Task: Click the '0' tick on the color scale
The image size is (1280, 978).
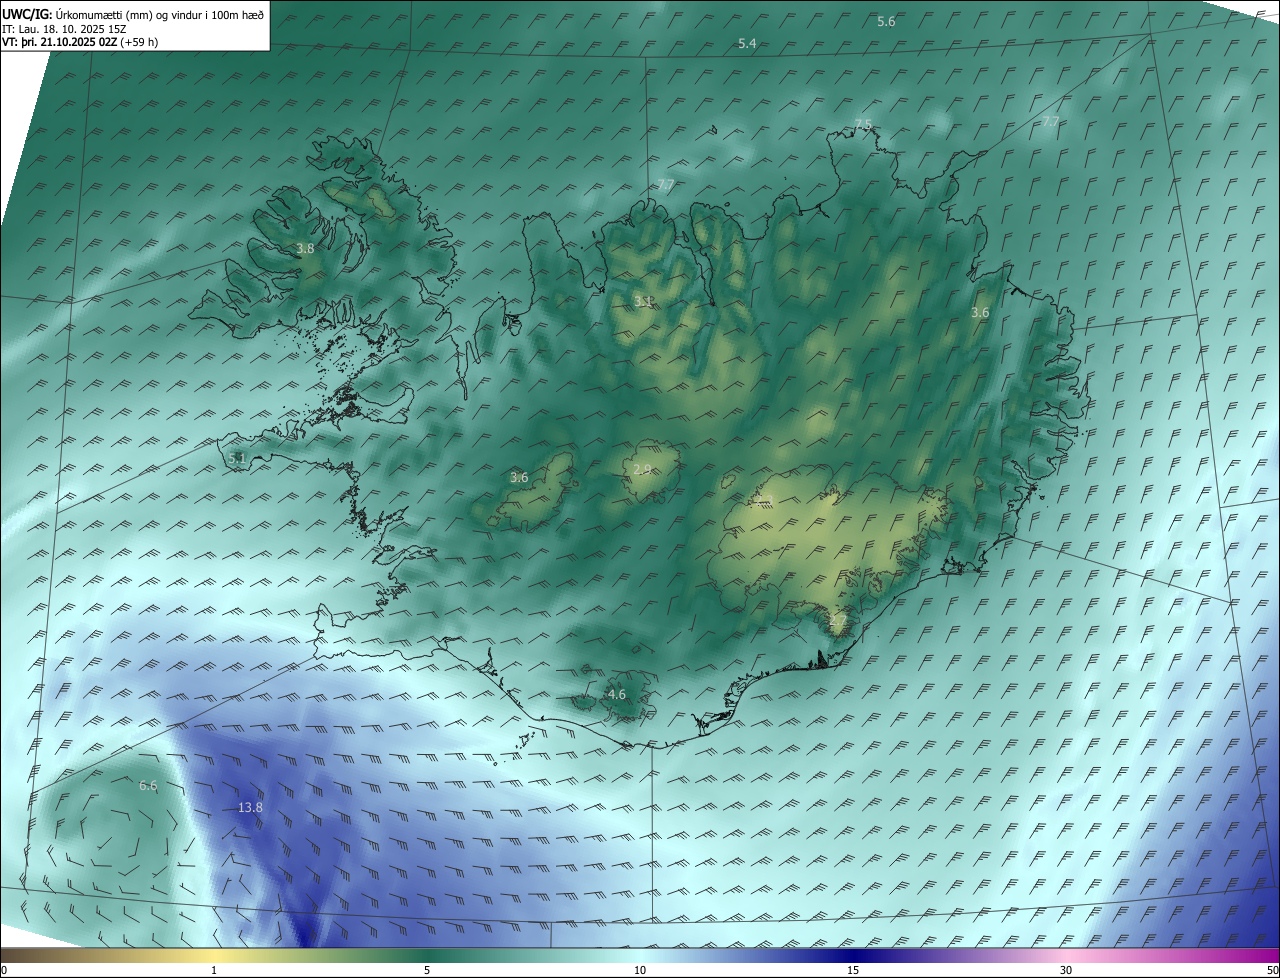Action: coord(3,970)
